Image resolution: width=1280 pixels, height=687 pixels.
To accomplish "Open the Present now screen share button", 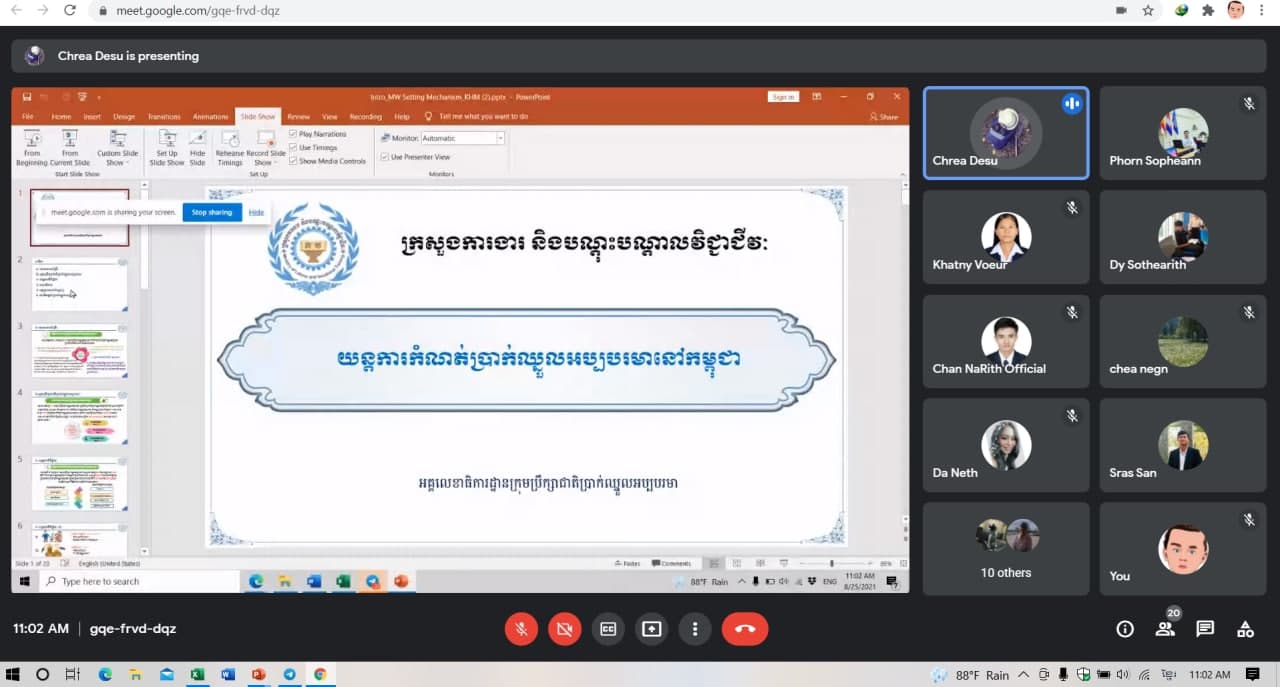I will pyautogui.click(x=652, y=629).
